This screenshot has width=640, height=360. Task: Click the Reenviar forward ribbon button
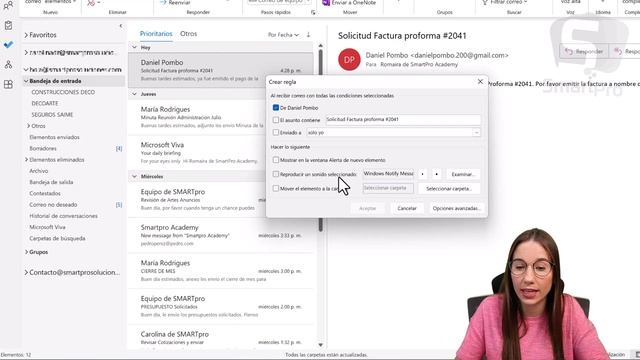[175, 2]
